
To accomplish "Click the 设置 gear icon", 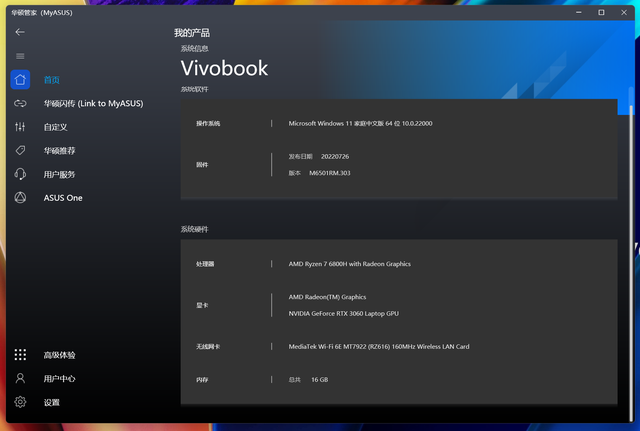I will click(x=20, y=402).
